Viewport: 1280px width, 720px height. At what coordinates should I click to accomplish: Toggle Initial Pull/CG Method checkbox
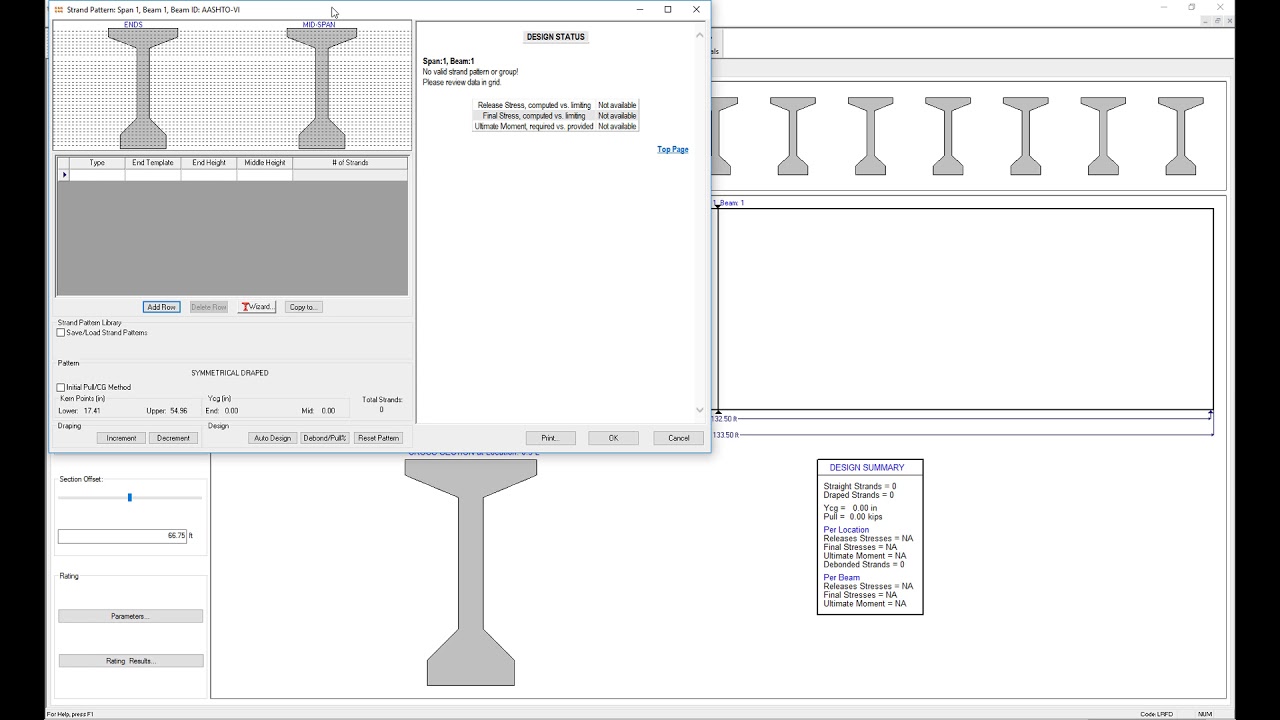[x=61, y=388]
